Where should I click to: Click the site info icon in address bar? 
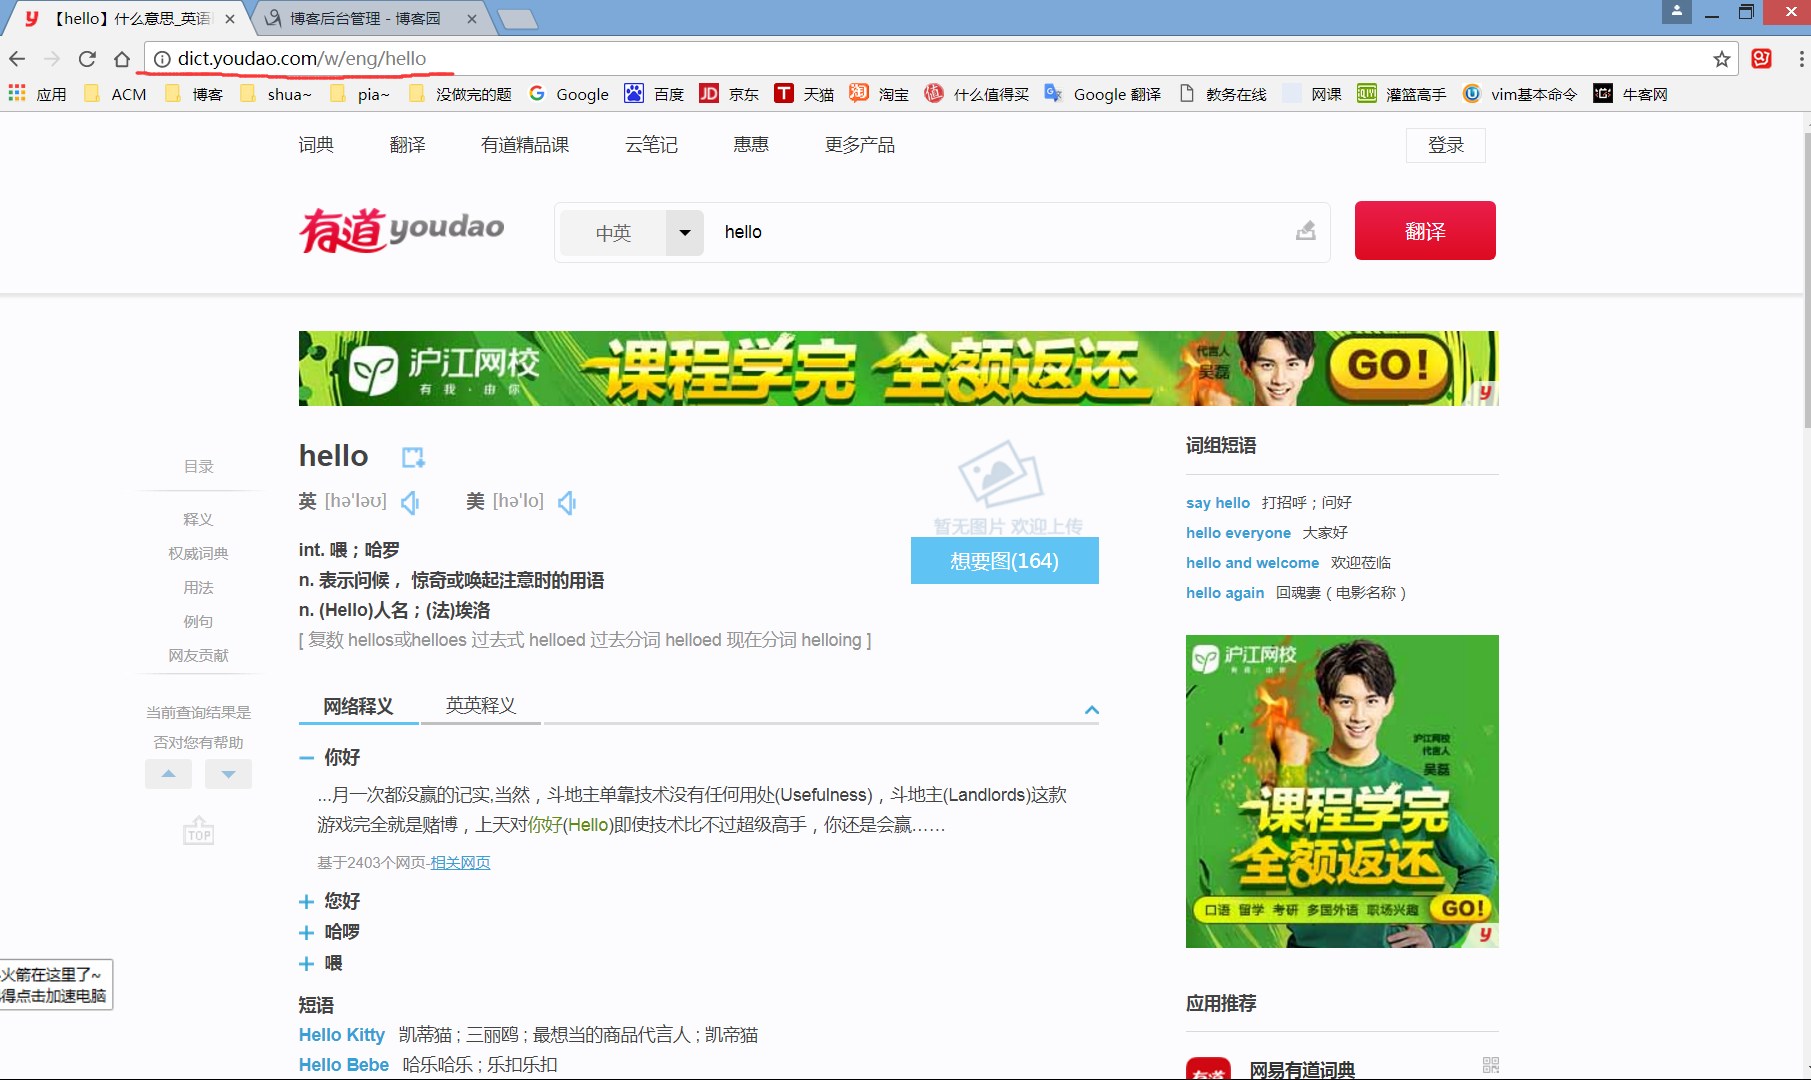click(162, 59)
